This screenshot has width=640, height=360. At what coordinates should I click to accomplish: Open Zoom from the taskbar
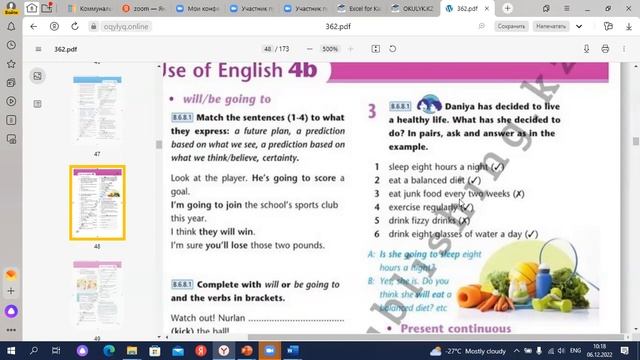(x=269, y=351)
